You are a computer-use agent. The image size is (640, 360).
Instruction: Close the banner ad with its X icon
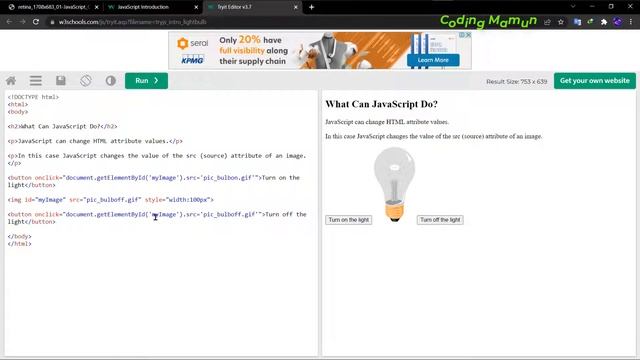(469, 35)
